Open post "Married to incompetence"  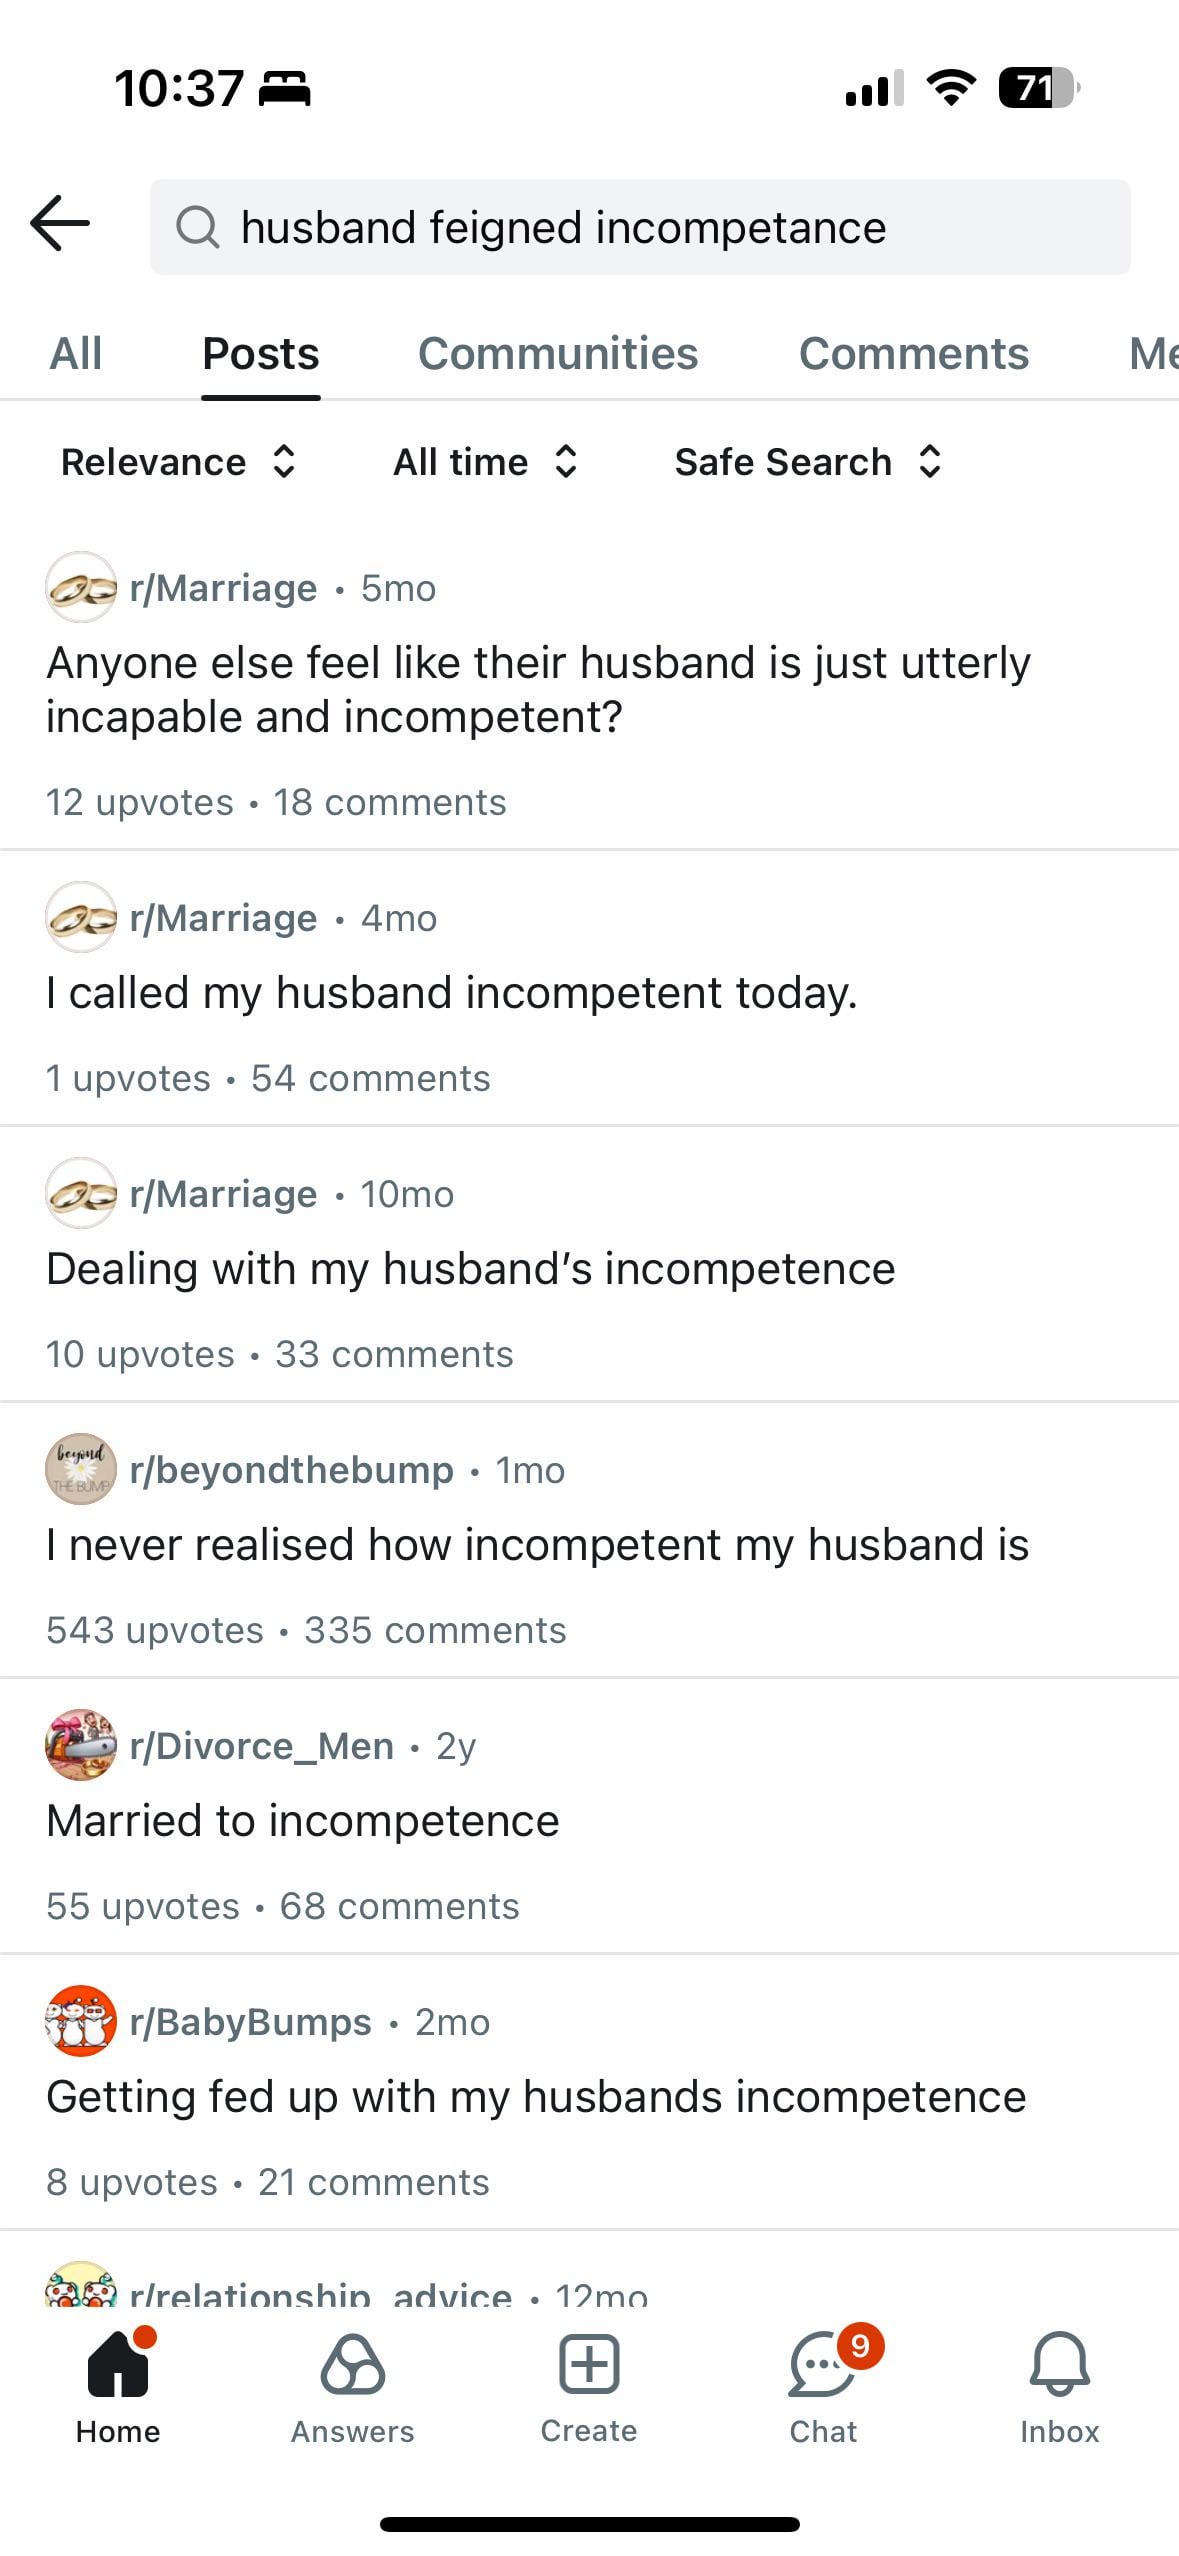pos(303,1821)
